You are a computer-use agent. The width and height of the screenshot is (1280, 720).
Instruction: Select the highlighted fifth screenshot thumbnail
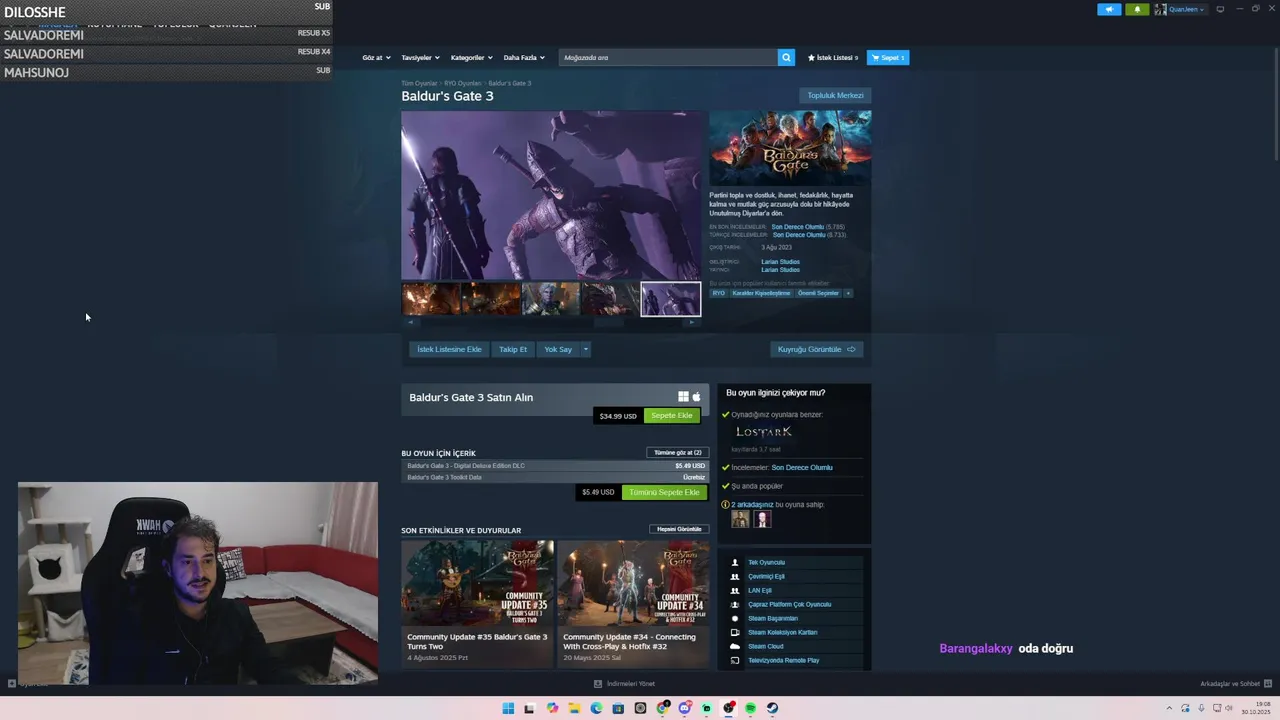click(671, 299)
